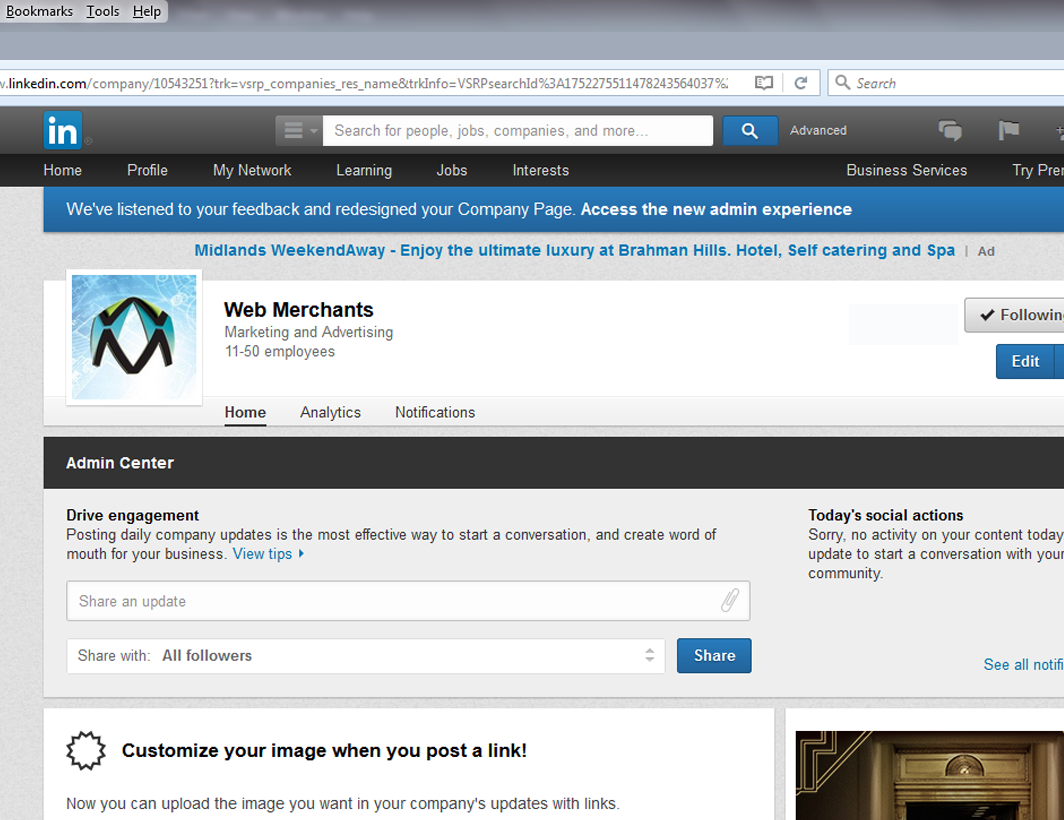Open the notifications flag icon

[1008, 131]
